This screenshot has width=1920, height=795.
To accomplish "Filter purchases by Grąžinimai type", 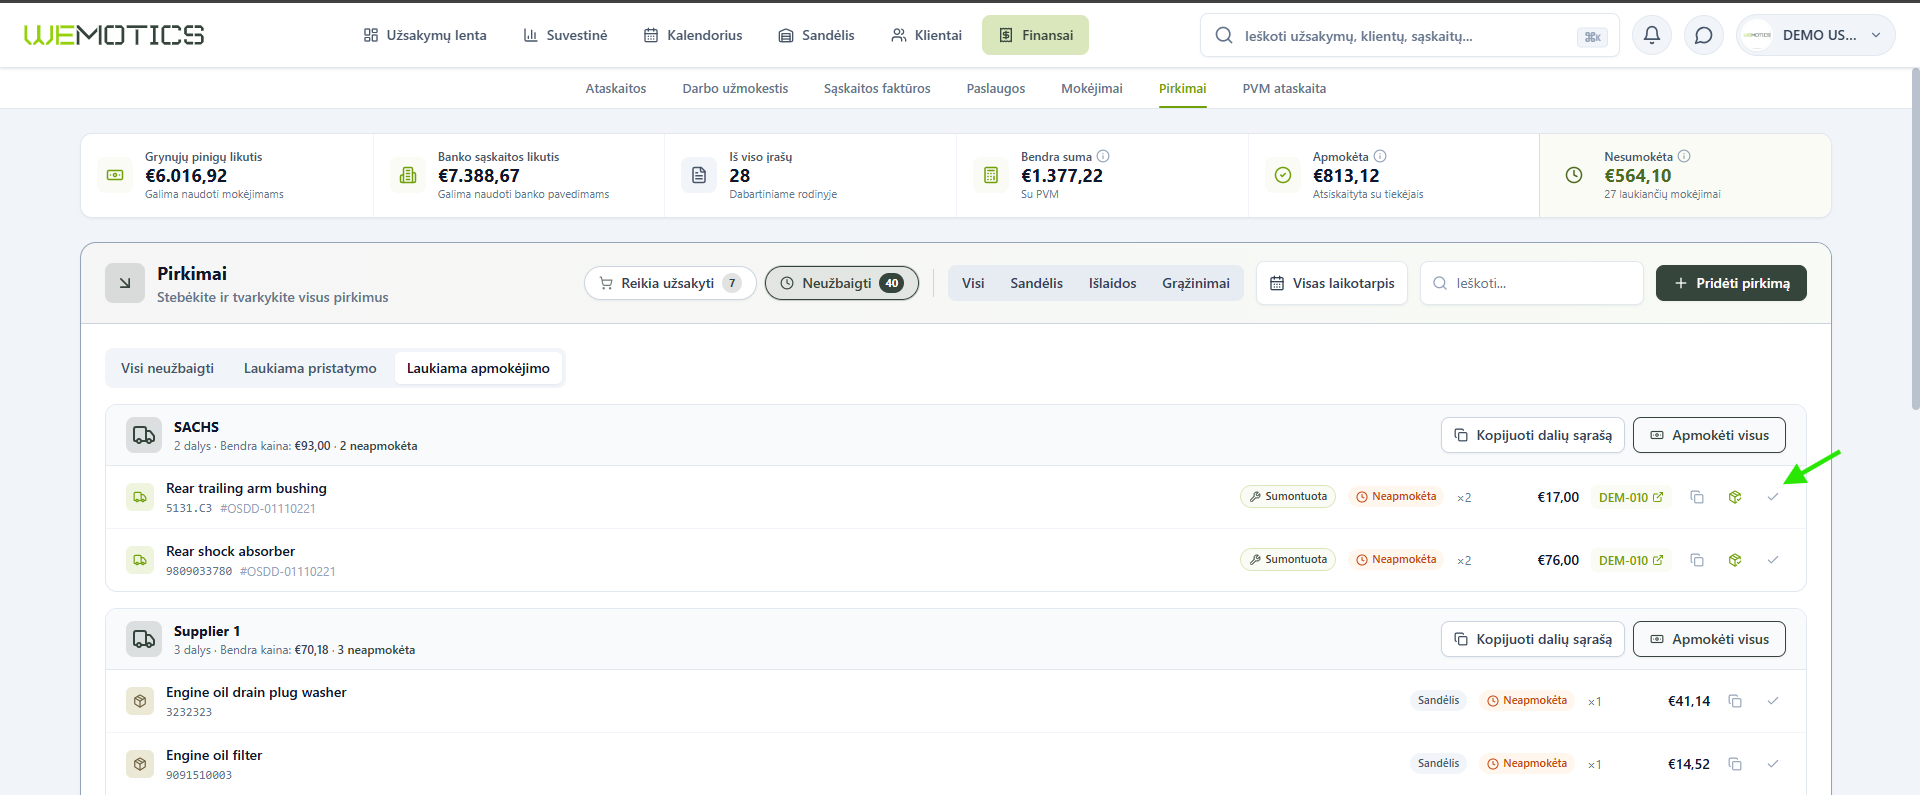I will click(1196, 283).
